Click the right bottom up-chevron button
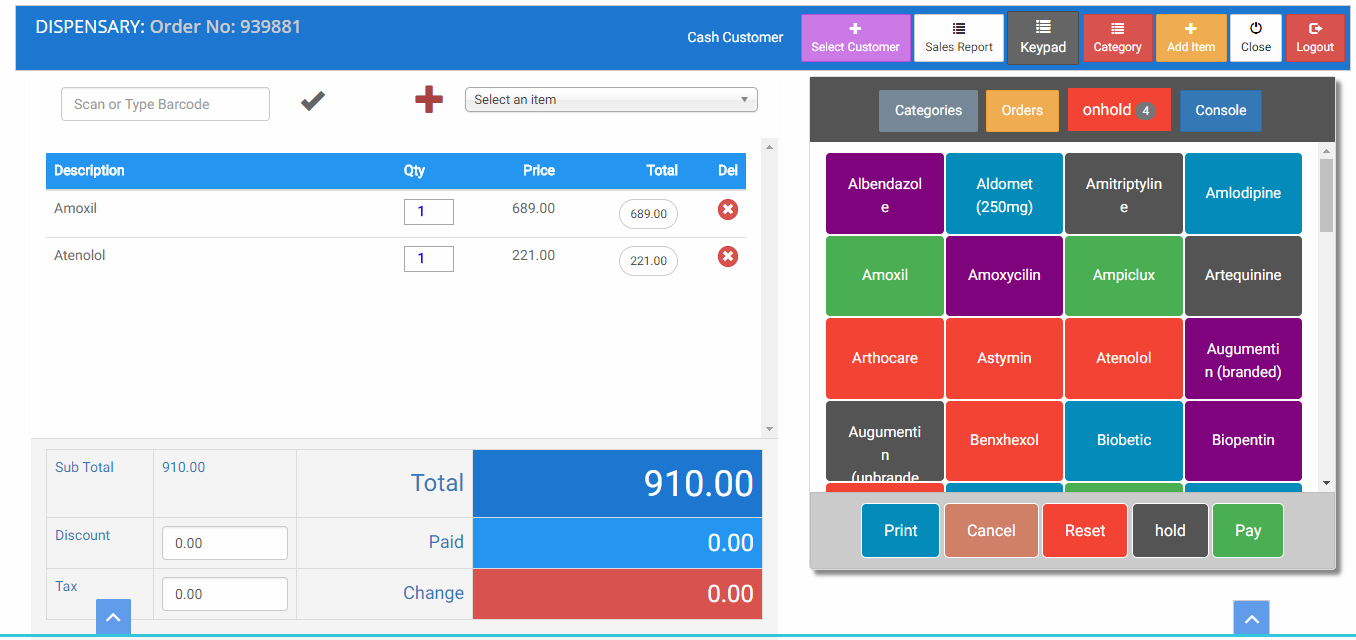The image size is (1356, 640). (x=1251, y=619)
